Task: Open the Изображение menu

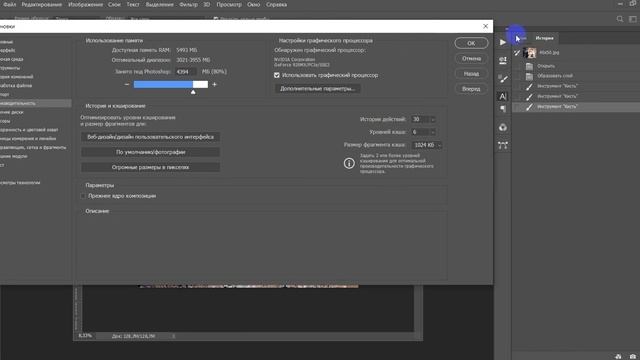Action: tap(85, 4)
